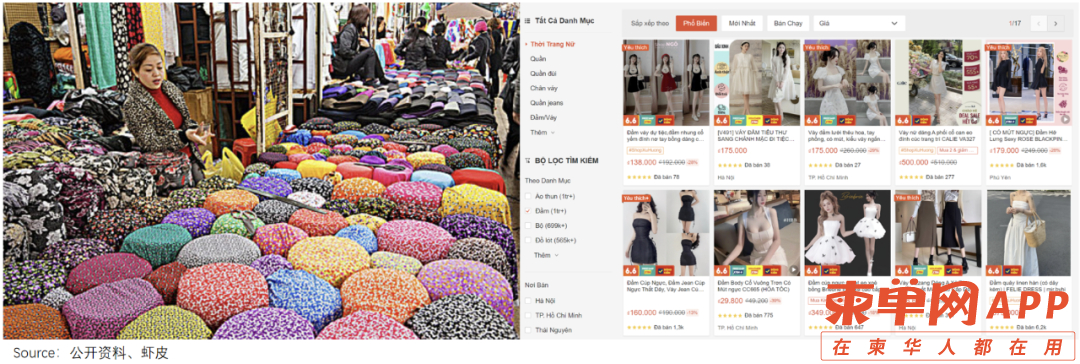This screenshot has height=364, width=1080.
Task: Go to the next results page arrow
Action: tap(1056, 23)
